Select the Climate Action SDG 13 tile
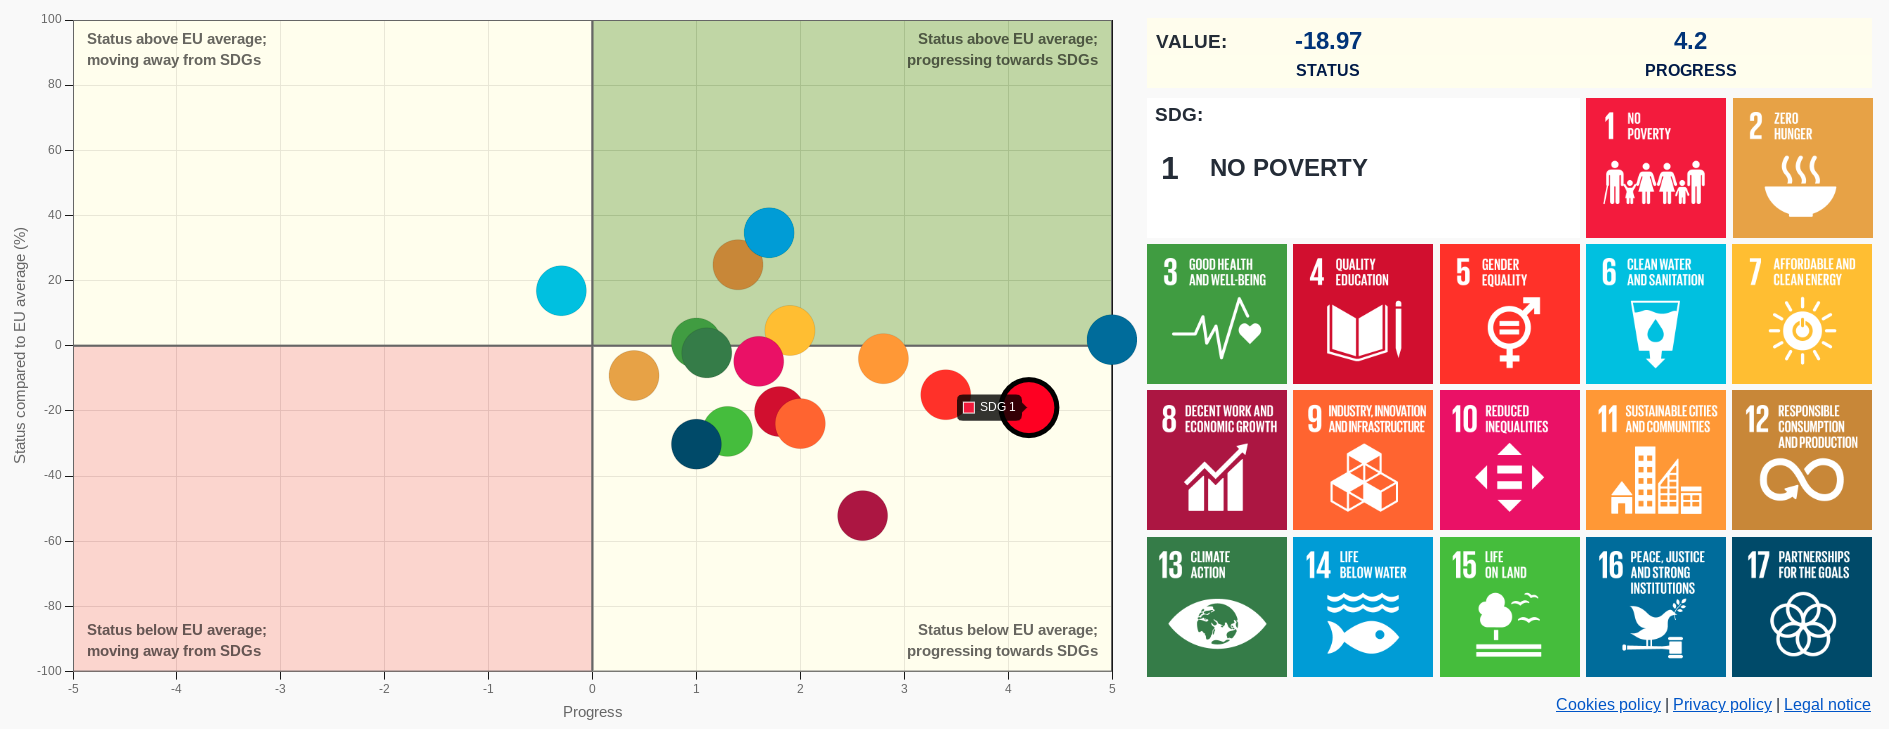 tap(1216, 607)
